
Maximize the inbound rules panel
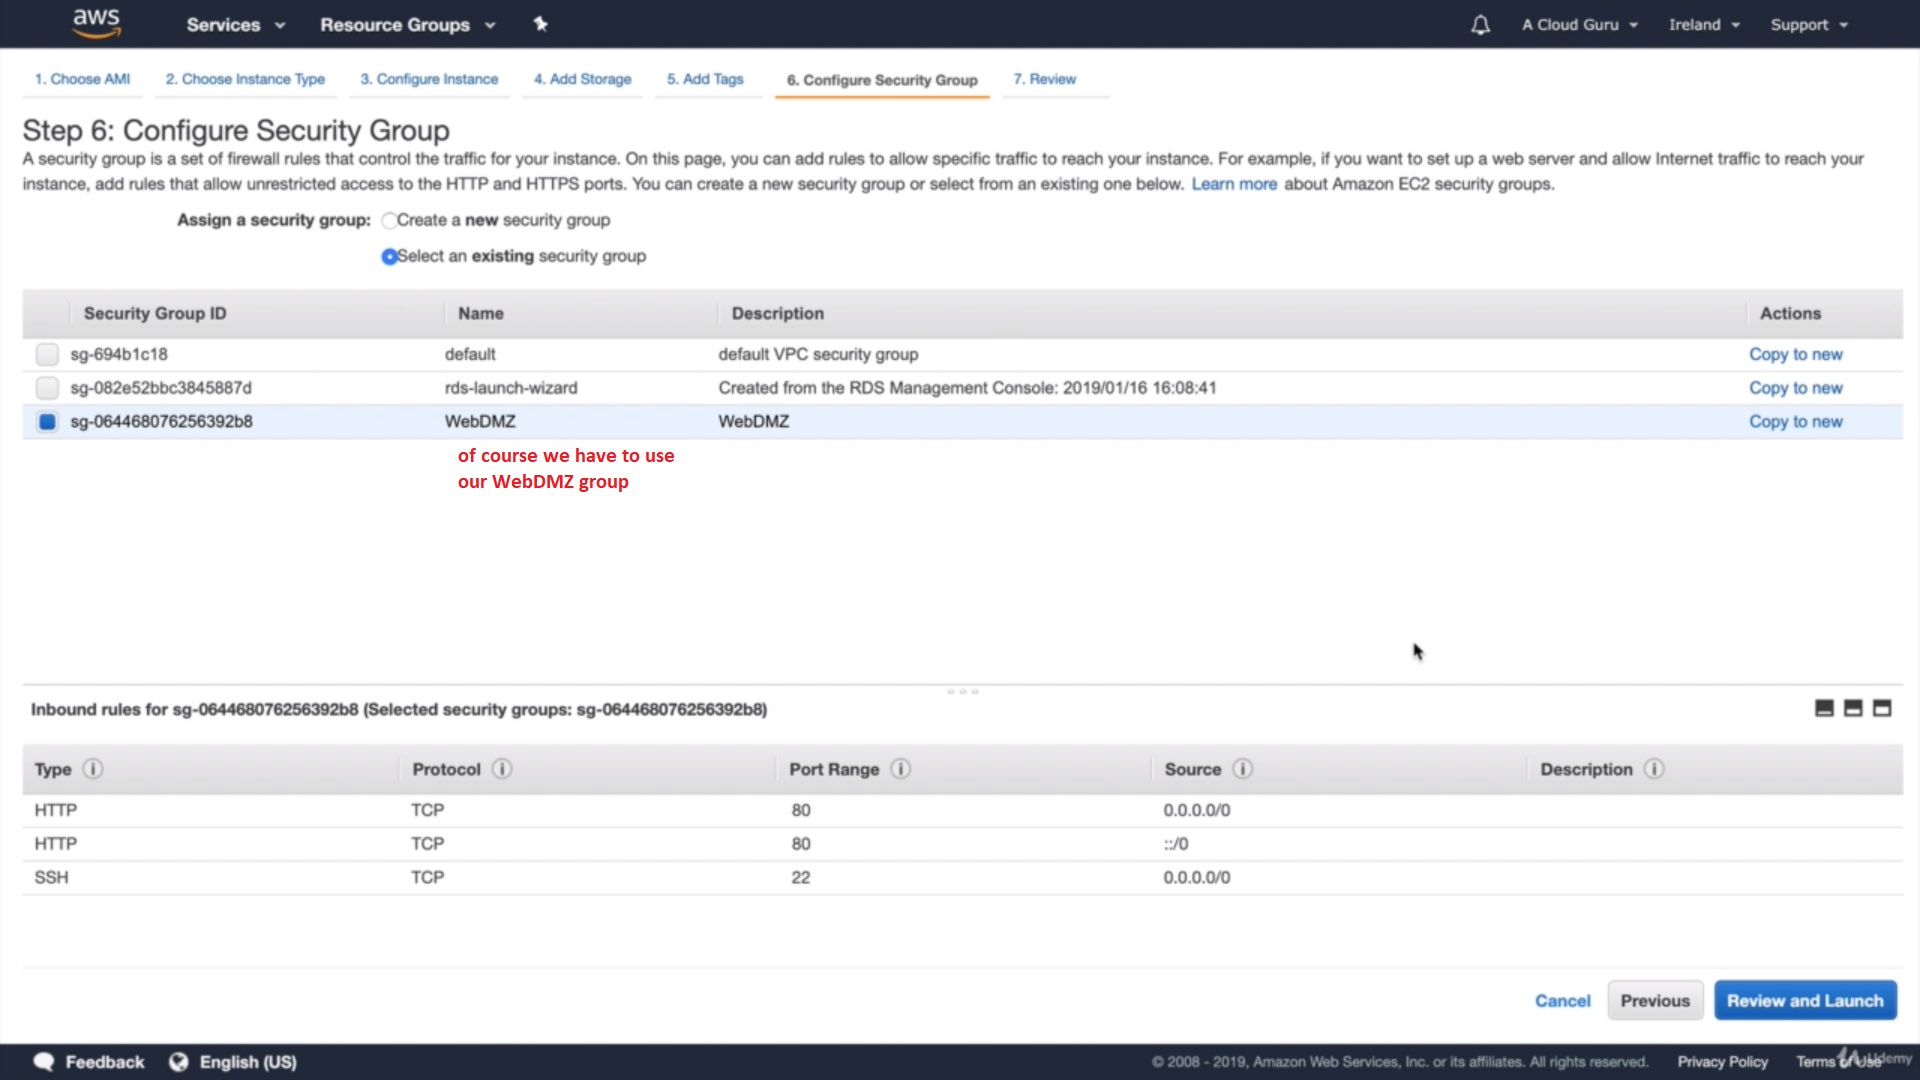click(1881, 708)
